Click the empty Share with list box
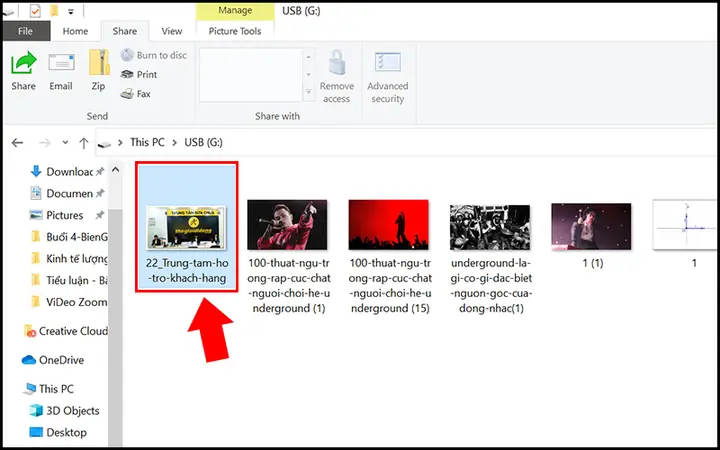Image resolution: width=720 pixels, height=450 pixels. pyautogui.click(x=251, y=75)
